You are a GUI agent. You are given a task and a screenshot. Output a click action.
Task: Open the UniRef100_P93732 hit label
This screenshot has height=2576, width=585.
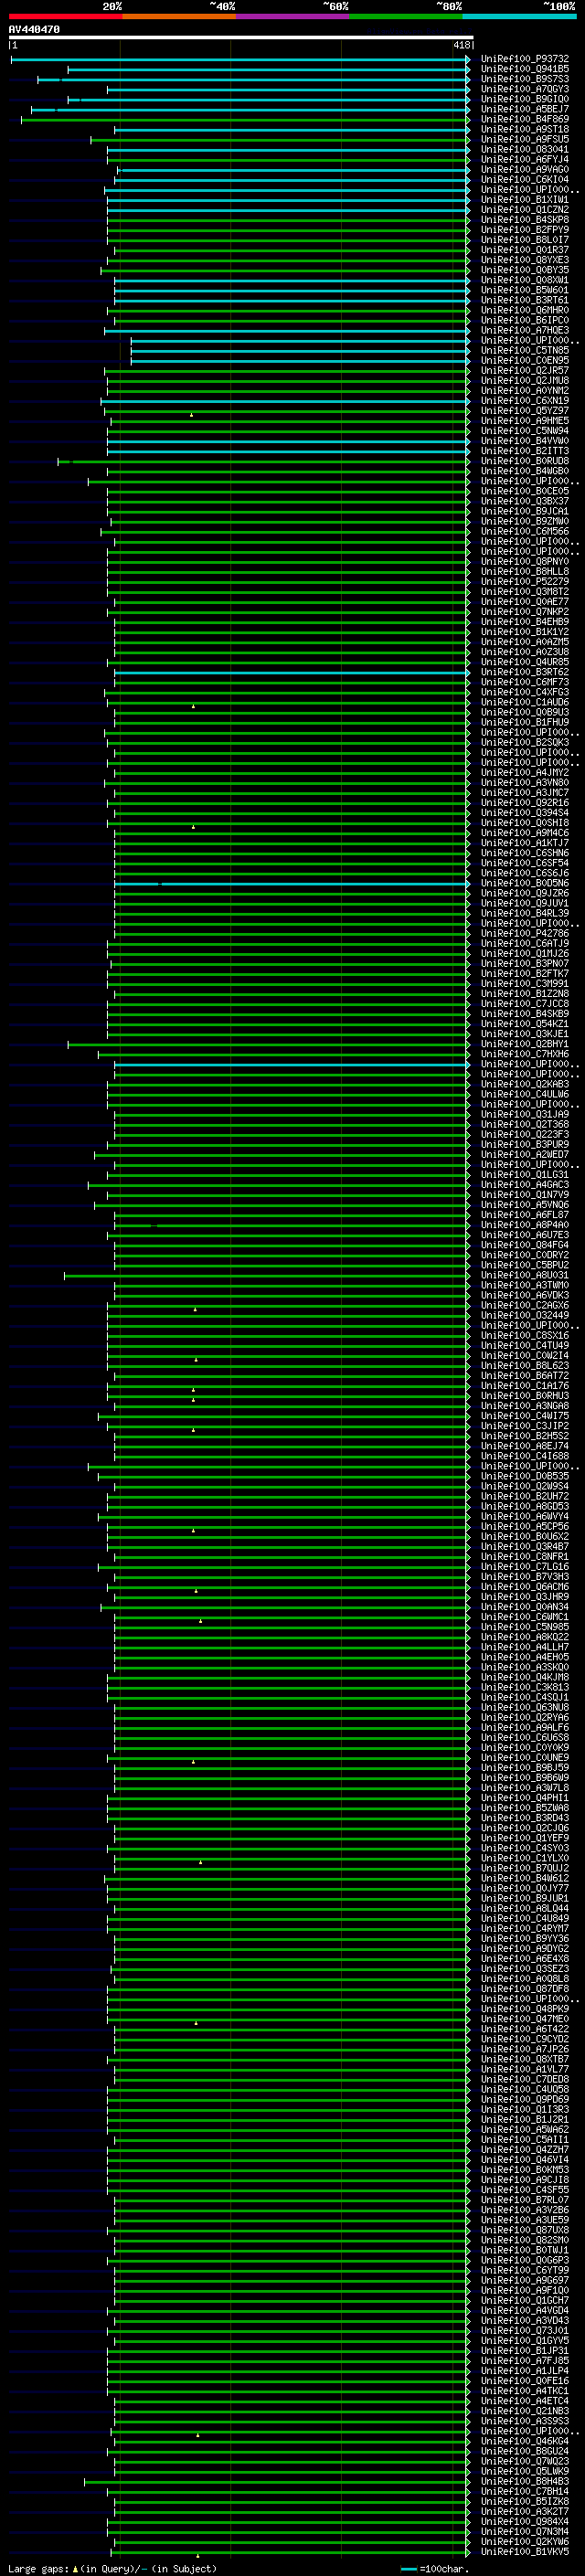525,59
